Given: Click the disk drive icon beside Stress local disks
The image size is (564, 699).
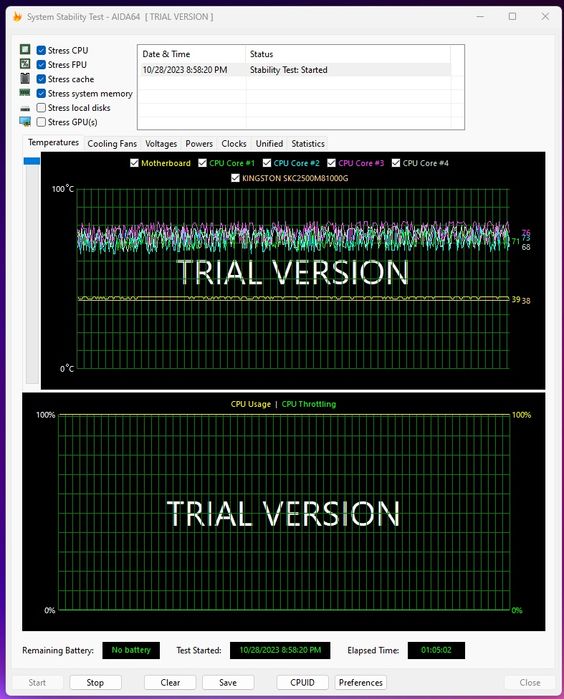Looking at the screenshot, I should (25, 108).
